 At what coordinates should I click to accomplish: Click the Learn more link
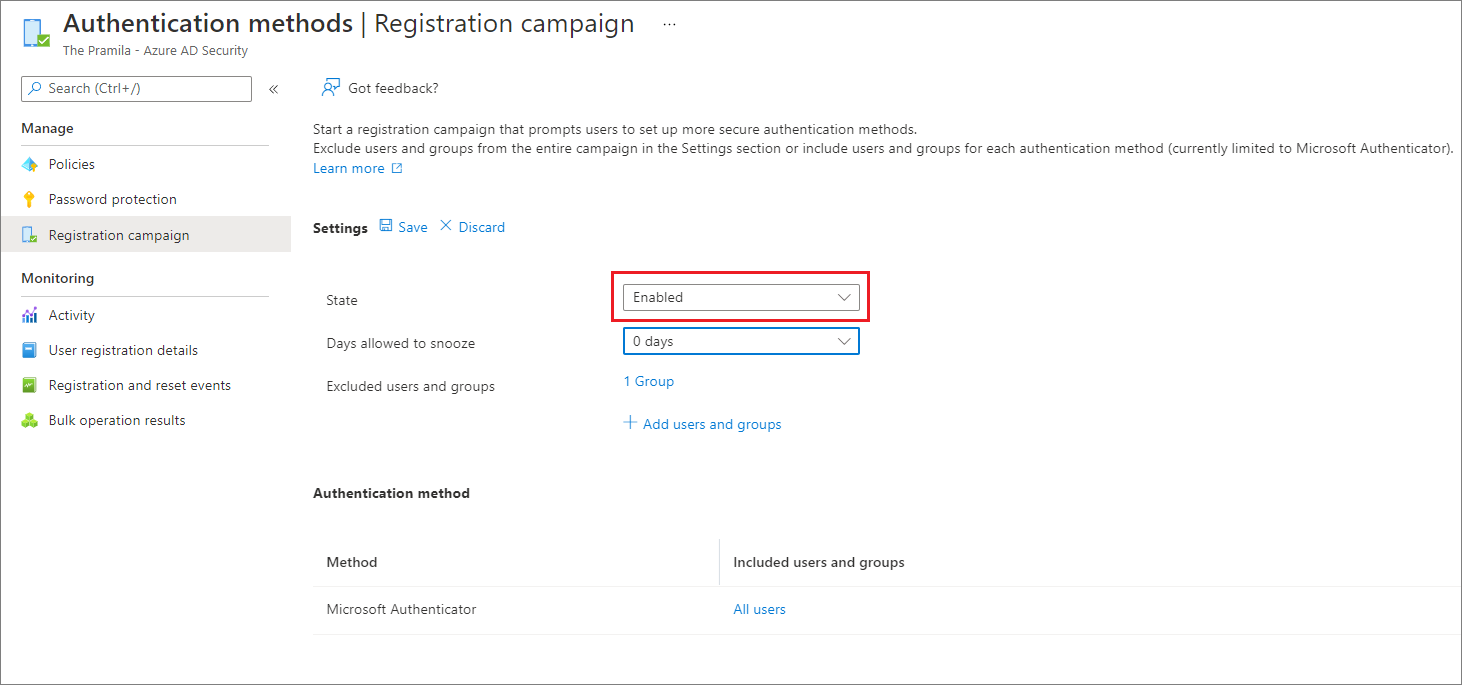pos(350,167)
